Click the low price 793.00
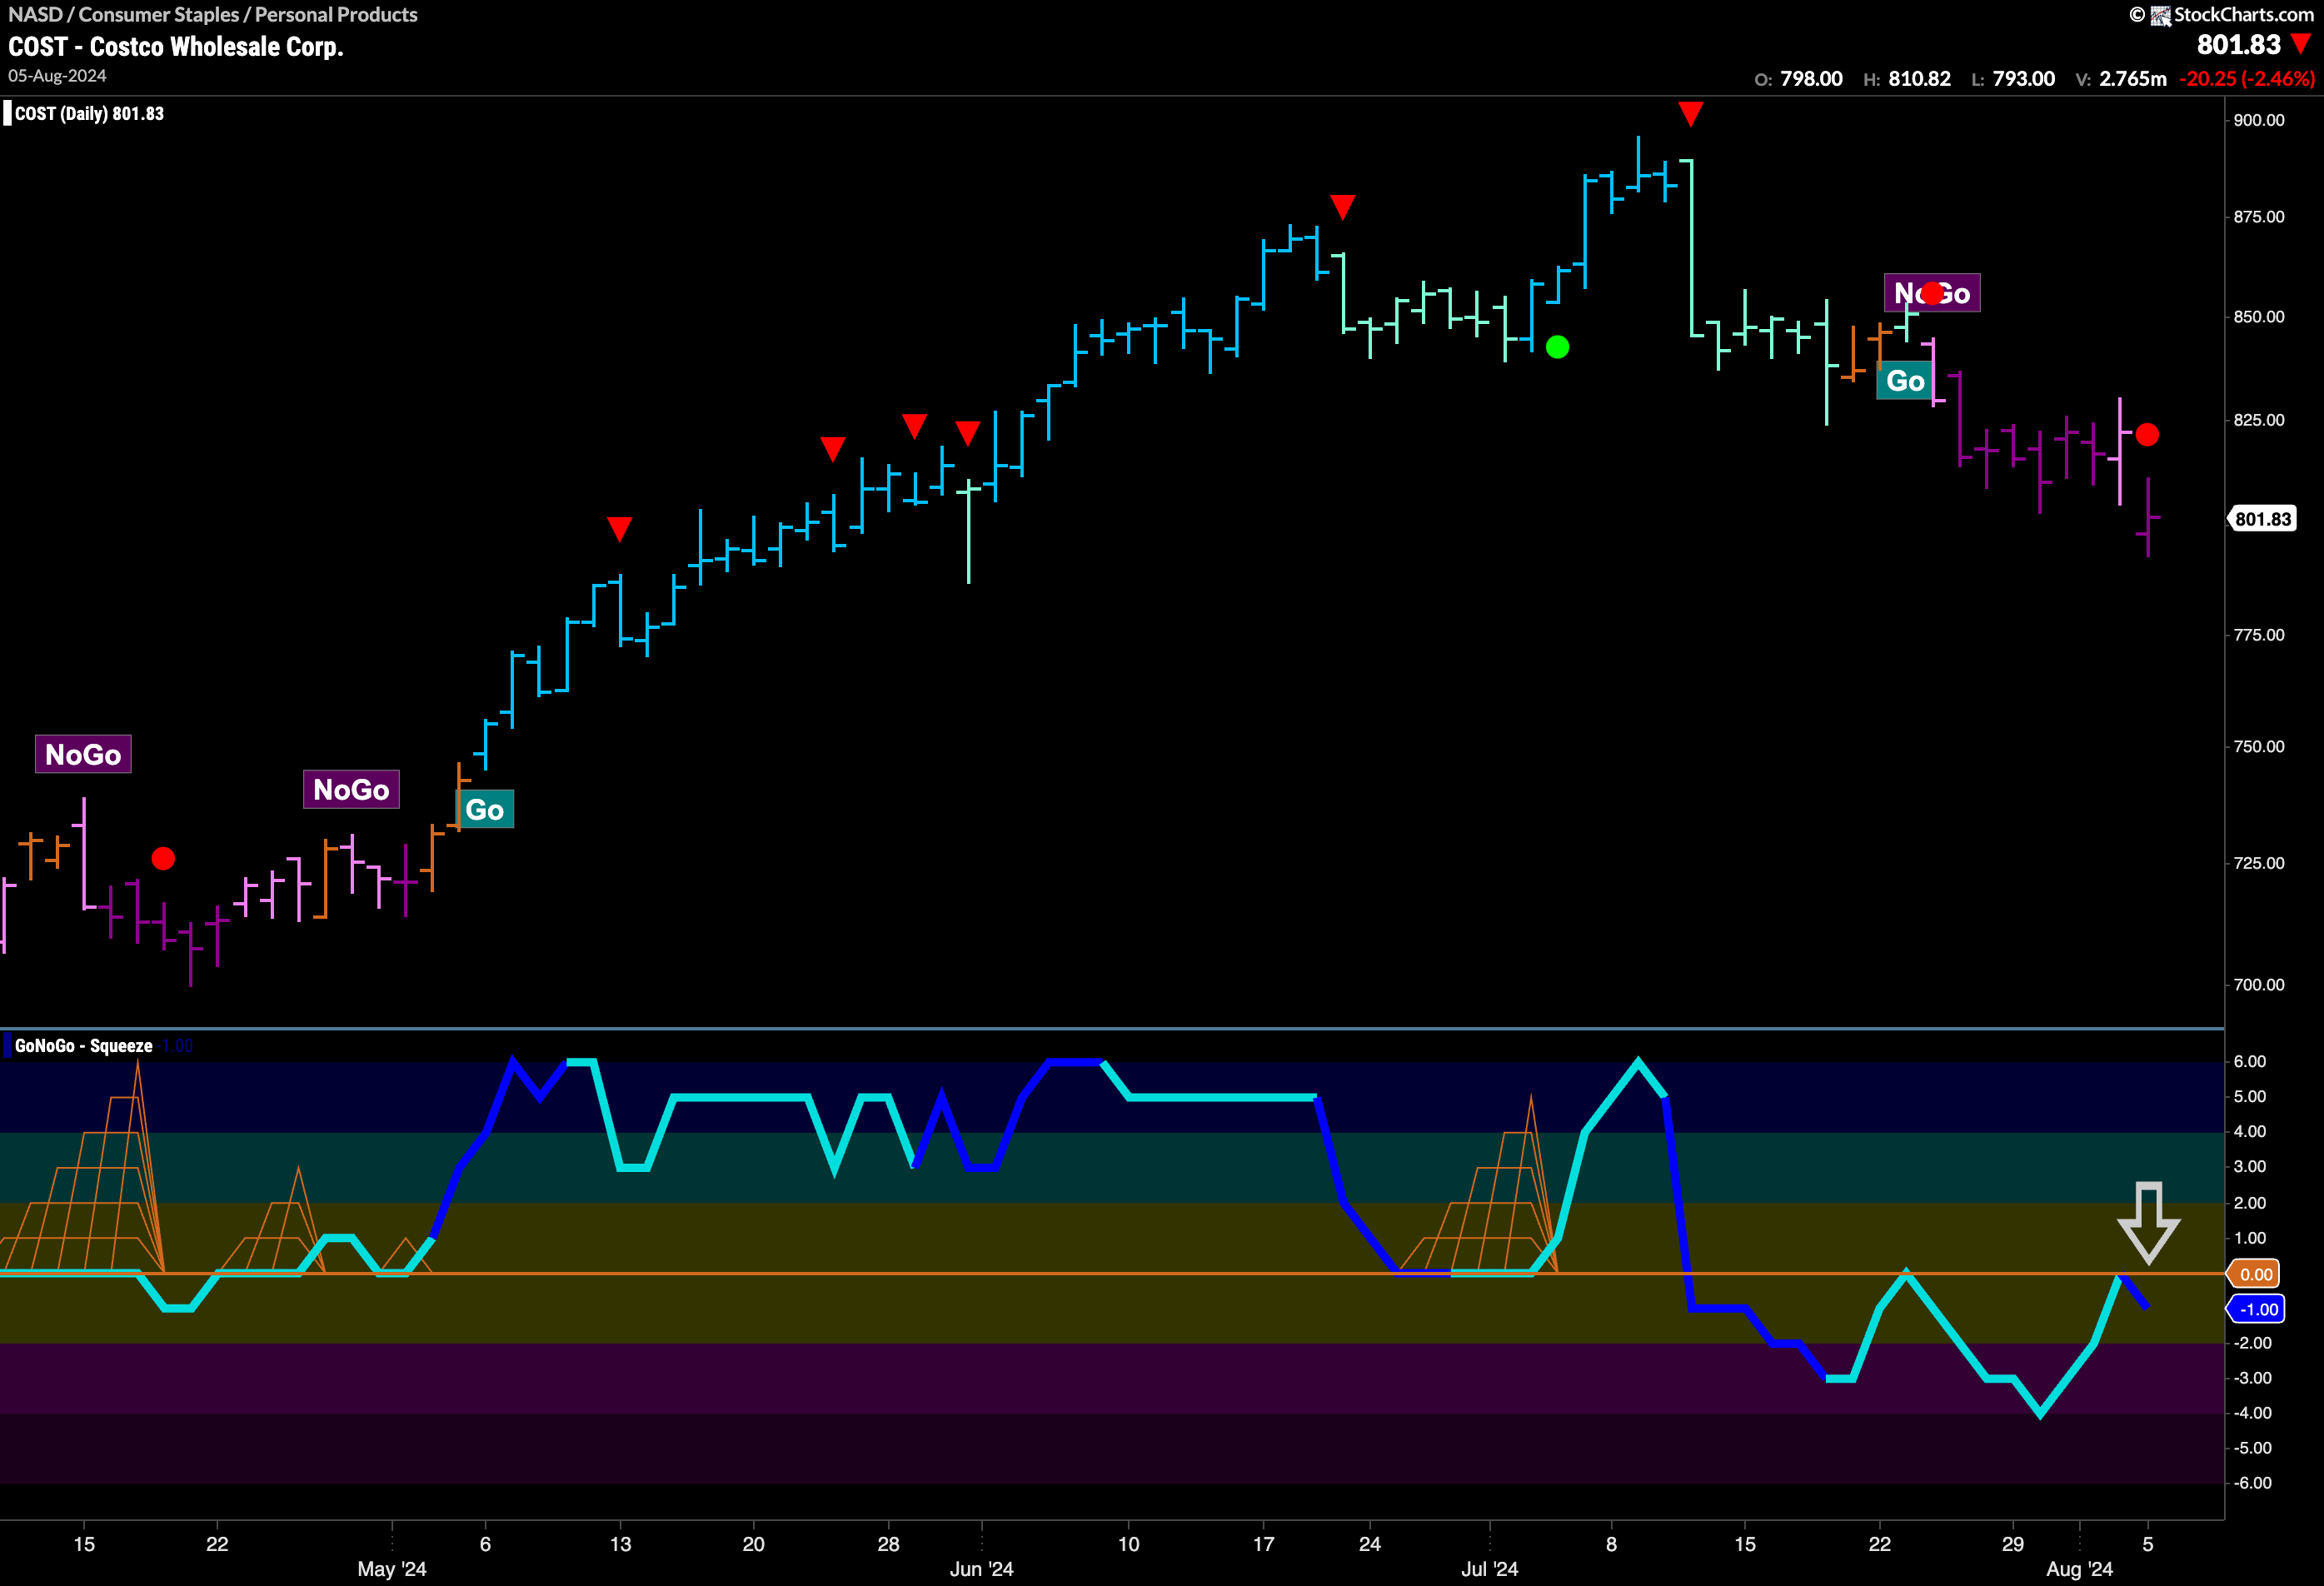The width and height of the screenshot is (2324, 1586). (2023, 79)
